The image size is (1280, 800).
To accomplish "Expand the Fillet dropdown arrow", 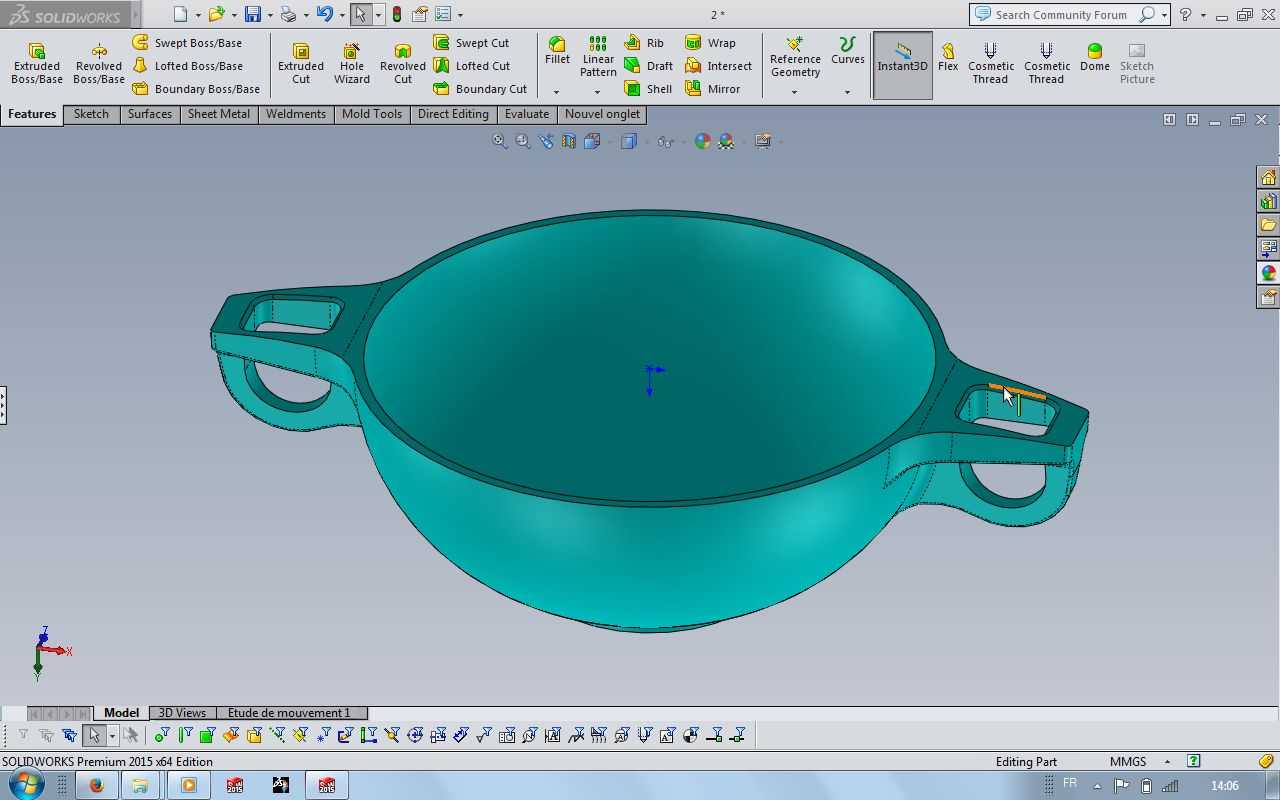I will click(x=557, y=92).
